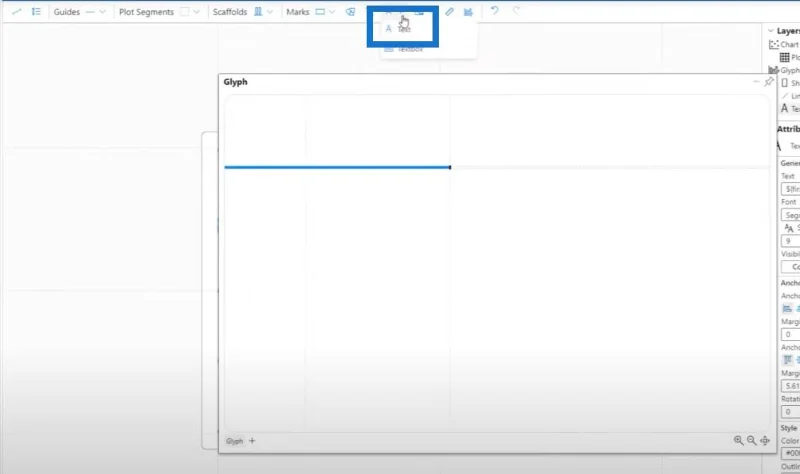Click the undo arrow
This screenshot has height=474, width=800.
pos(494,11)
